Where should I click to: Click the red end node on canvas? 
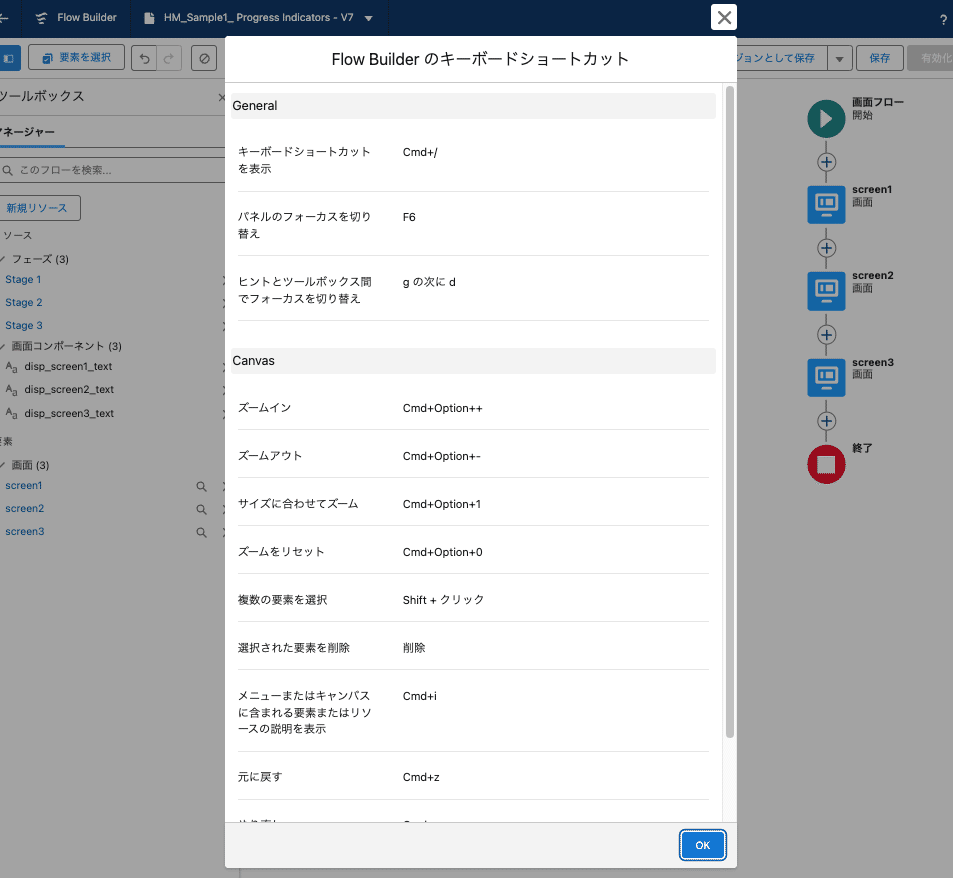click(826, 465)
